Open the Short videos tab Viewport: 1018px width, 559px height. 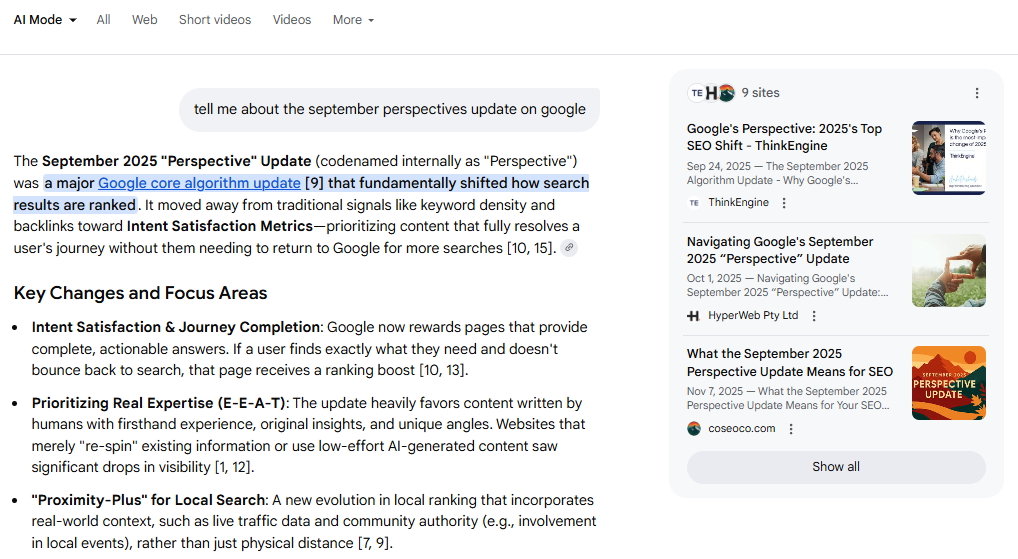(x=215, y=20)
